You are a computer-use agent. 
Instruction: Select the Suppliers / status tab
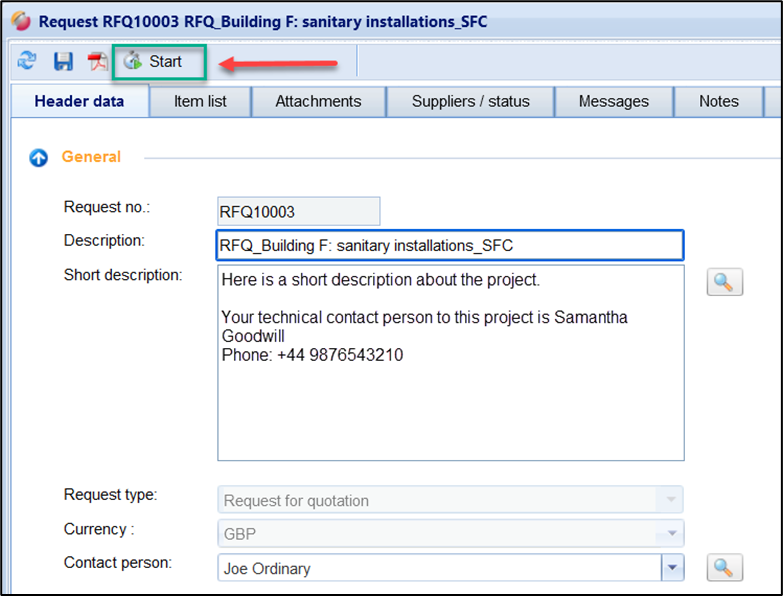(x=470, y=101)
